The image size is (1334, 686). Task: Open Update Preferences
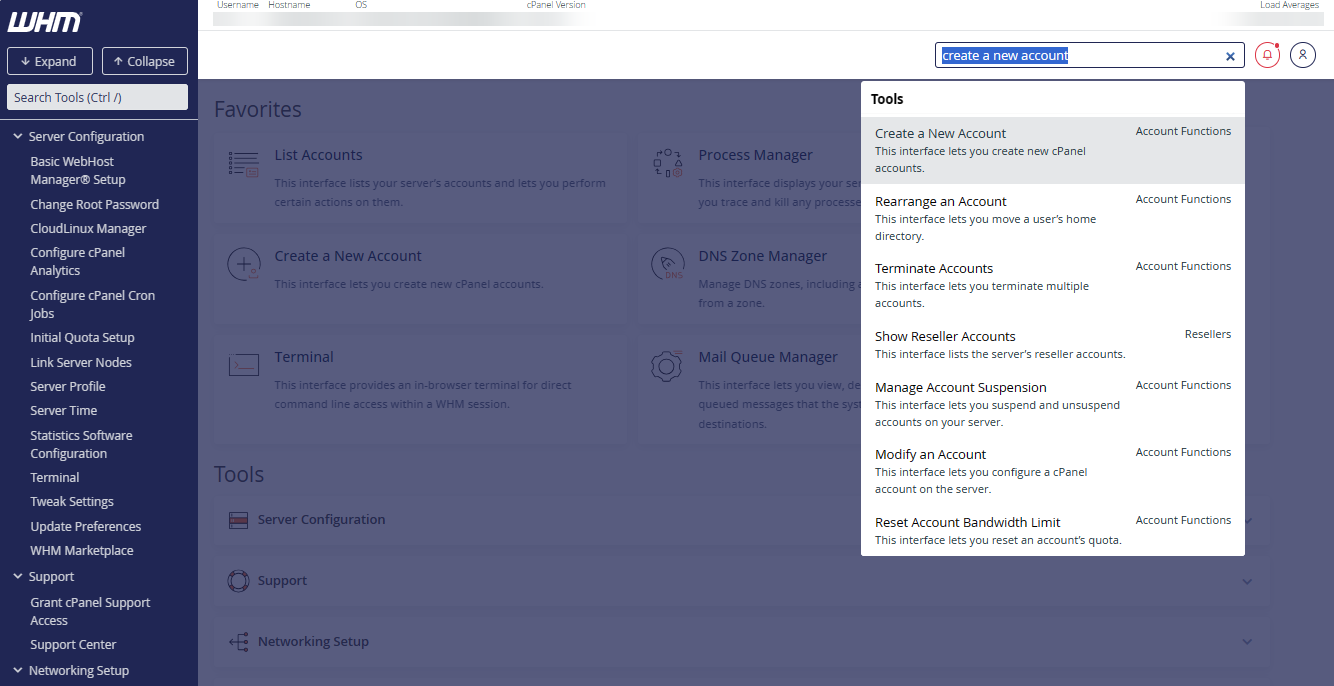[86, 527]
